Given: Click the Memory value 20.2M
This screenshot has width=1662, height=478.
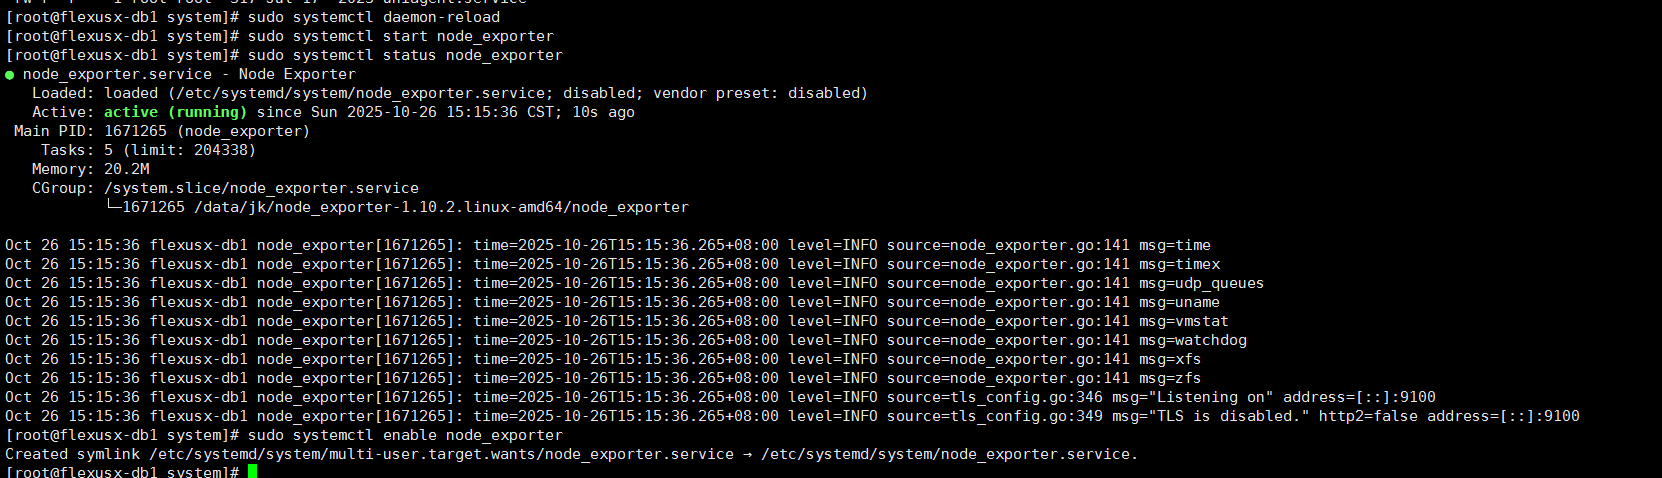Looking at the screenshot, I should tap(127, 169).
